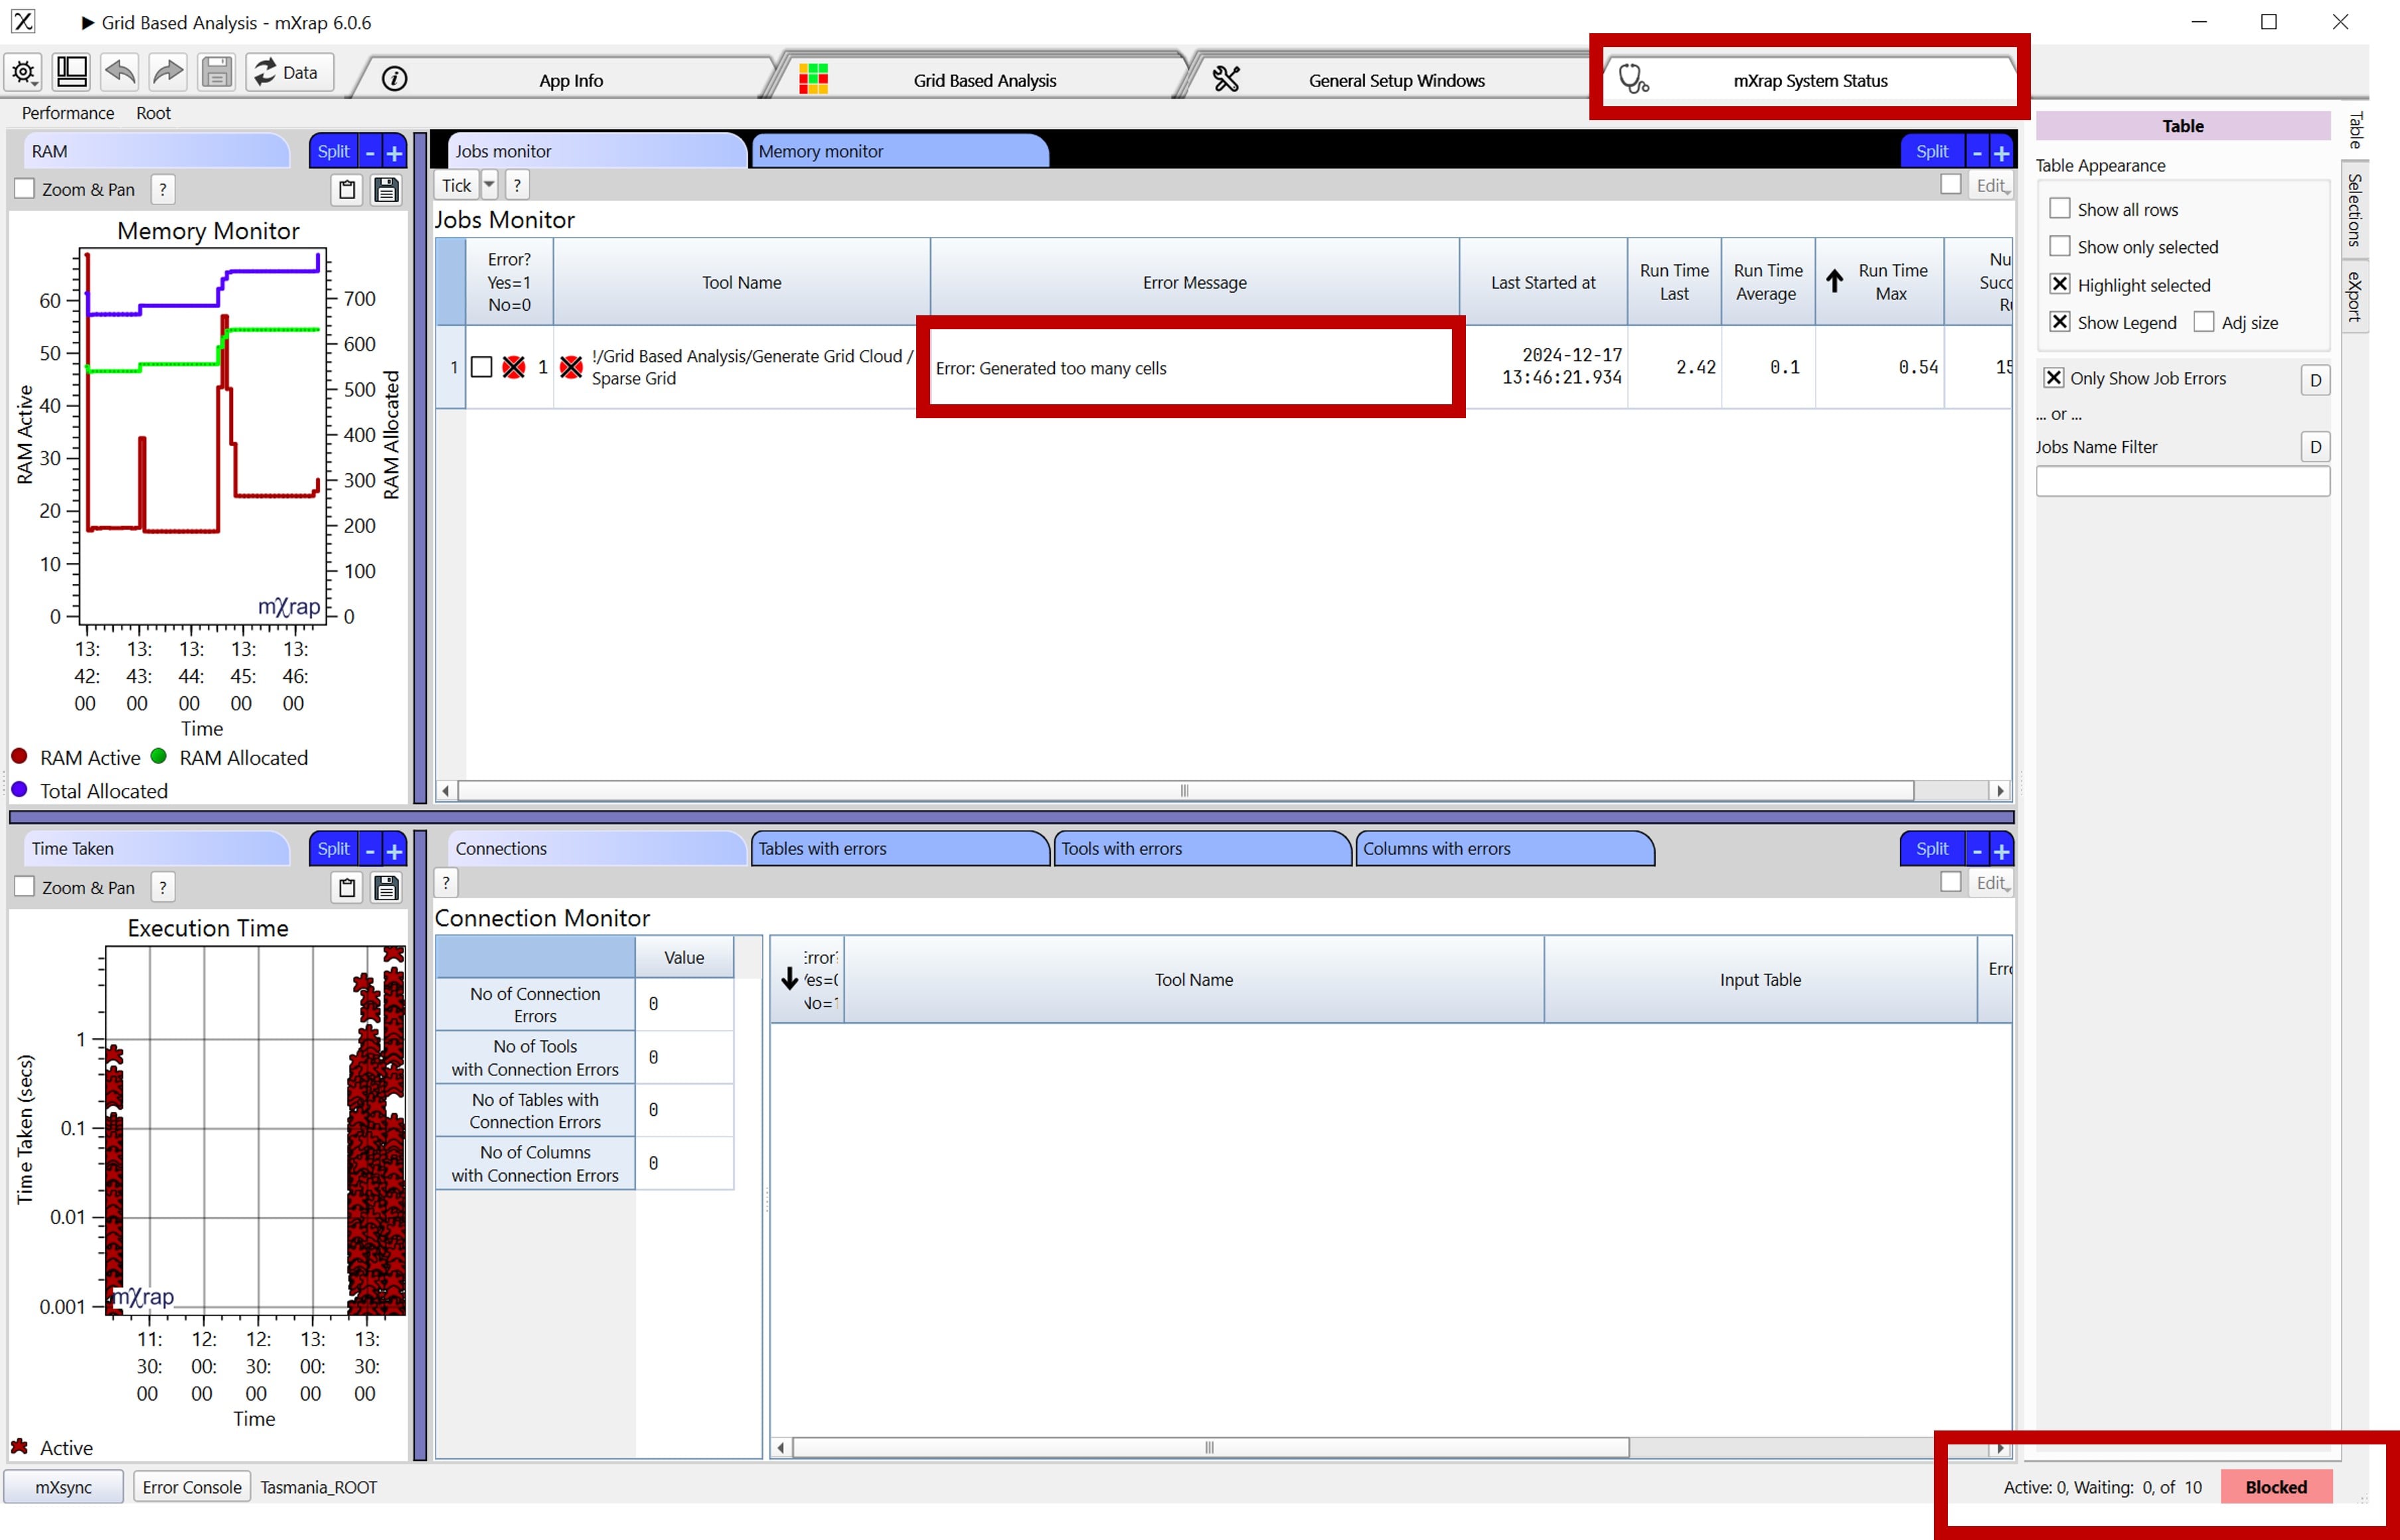Copy Memory Monitor chart with the clipboard icon
The width and height of the screenshot is (2400, 1540).
[347, 189]
